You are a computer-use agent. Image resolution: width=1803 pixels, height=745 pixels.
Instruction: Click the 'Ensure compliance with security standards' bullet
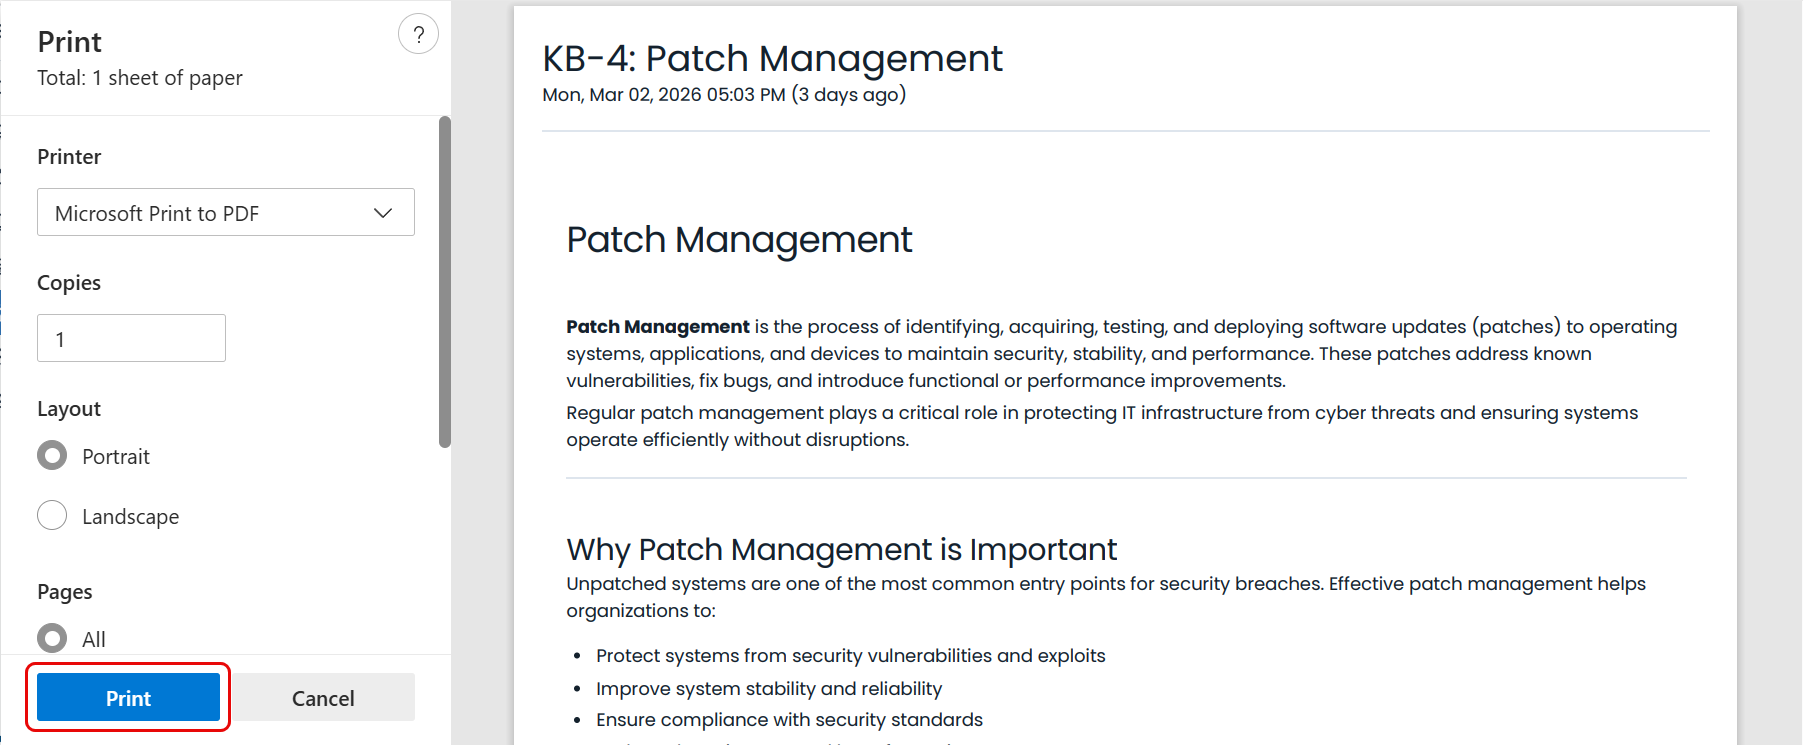(x=789, y=720)
